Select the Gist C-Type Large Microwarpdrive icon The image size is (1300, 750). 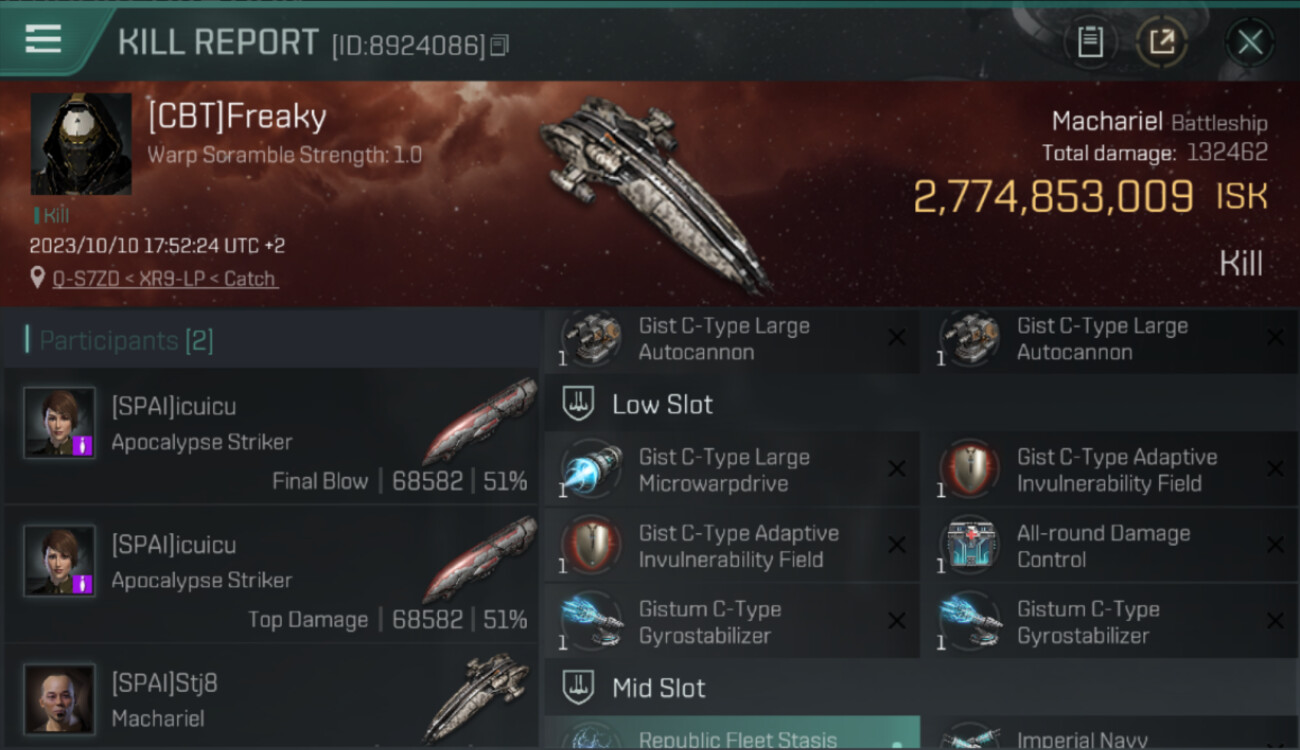point(591,469)
